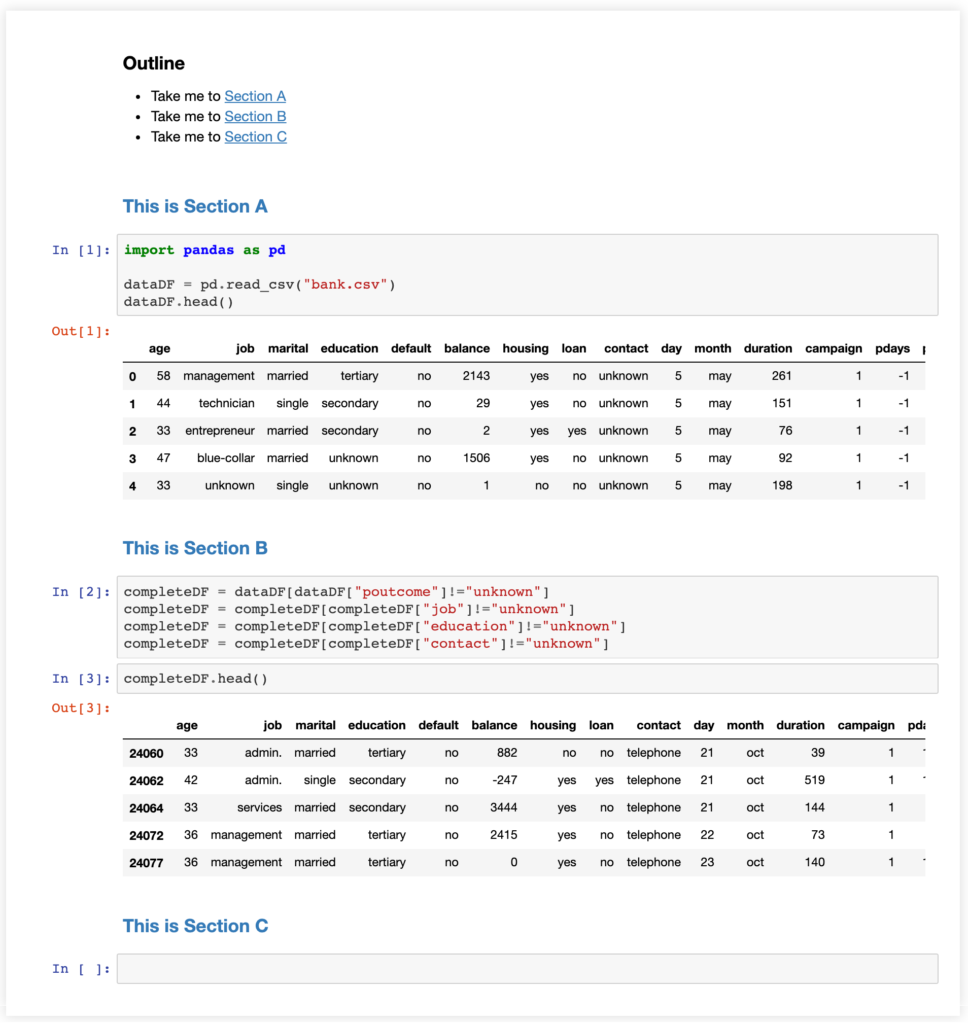
Task: Open the Section A link
Action: [255, 95]
